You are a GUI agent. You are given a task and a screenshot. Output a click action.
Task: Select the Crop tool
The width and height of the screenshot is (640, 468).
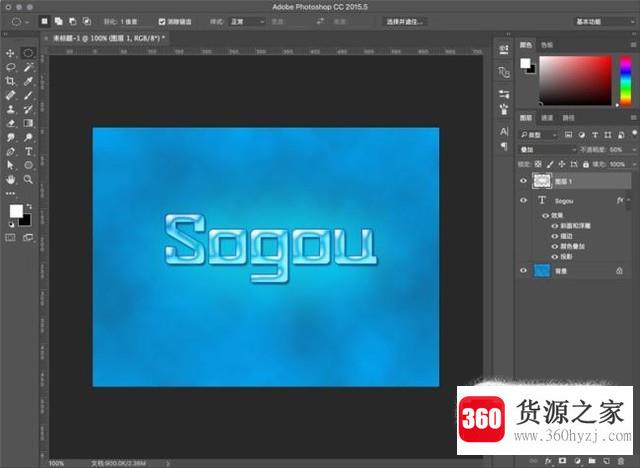click(x=10, y=81)
